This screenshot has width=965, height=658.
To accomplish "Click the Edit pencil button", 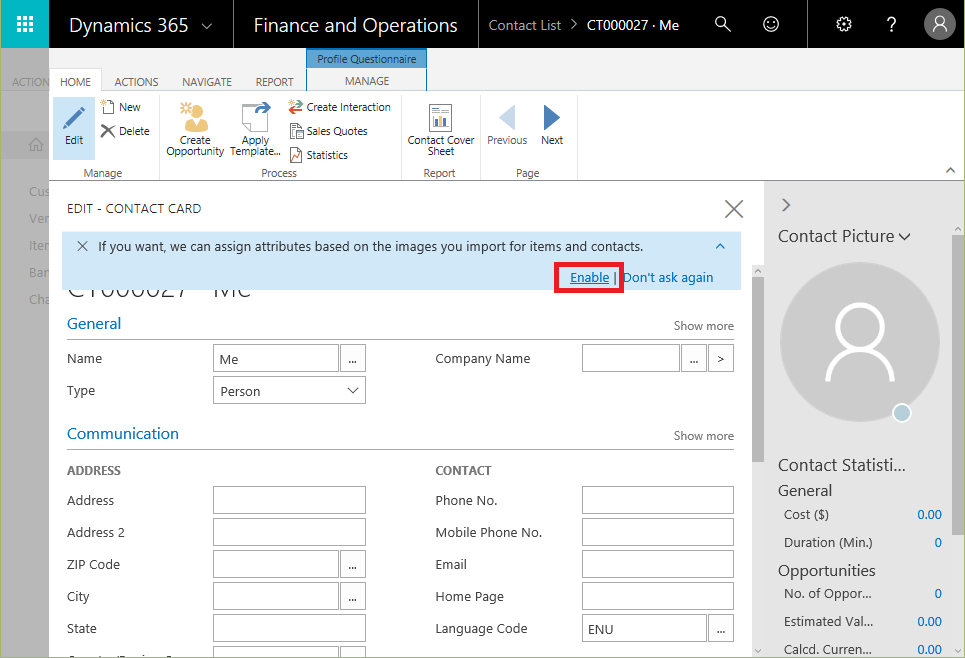I will [x=74, y=127].
